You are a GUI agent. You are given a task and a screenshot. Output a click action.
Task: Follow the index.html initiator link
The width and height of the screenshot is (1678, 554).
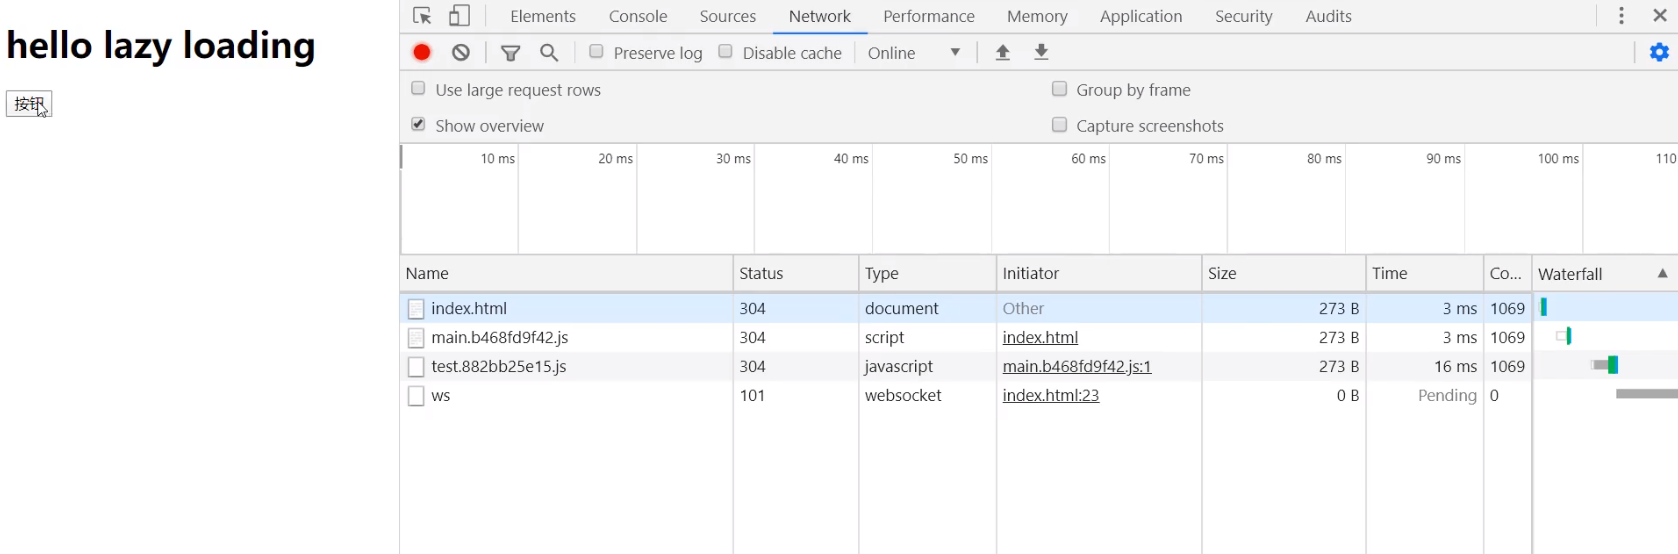point(1040,338)
